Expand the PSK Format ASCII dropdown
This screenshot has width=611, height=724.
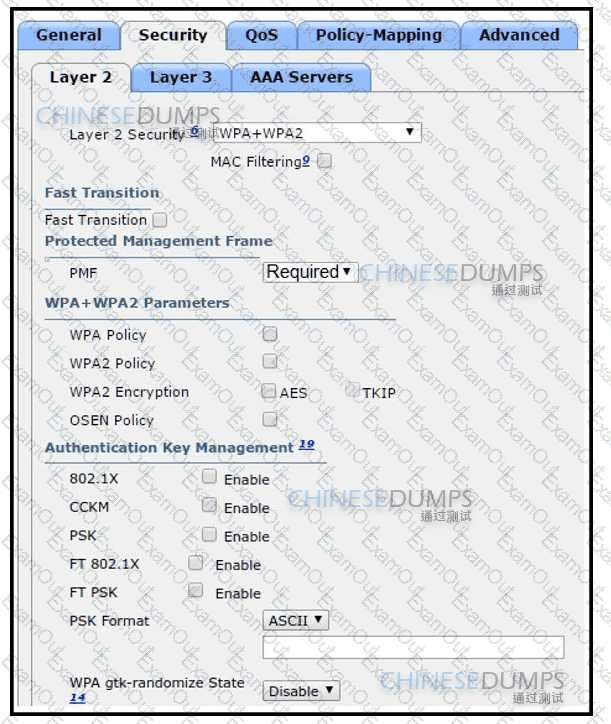(x=296, y=620)
